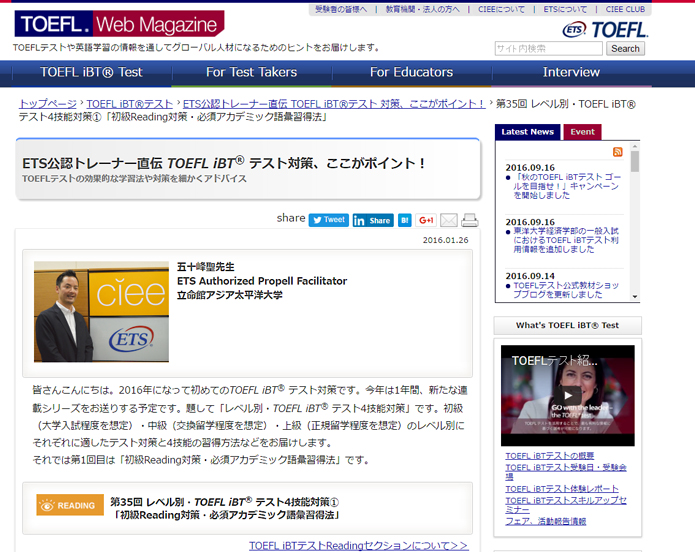Image resolution: width=695 pixels, height=552 pixels.
Task: Click the What's TOEFL iBT® Test heading
Action: (x=567, y=325)
